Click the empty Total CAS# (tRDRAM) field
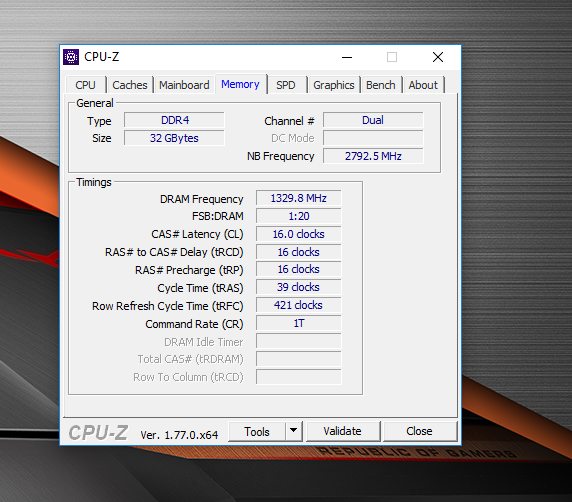Image resolution: width=572 pixels, height=502 pixels. (x=298, y=359)
